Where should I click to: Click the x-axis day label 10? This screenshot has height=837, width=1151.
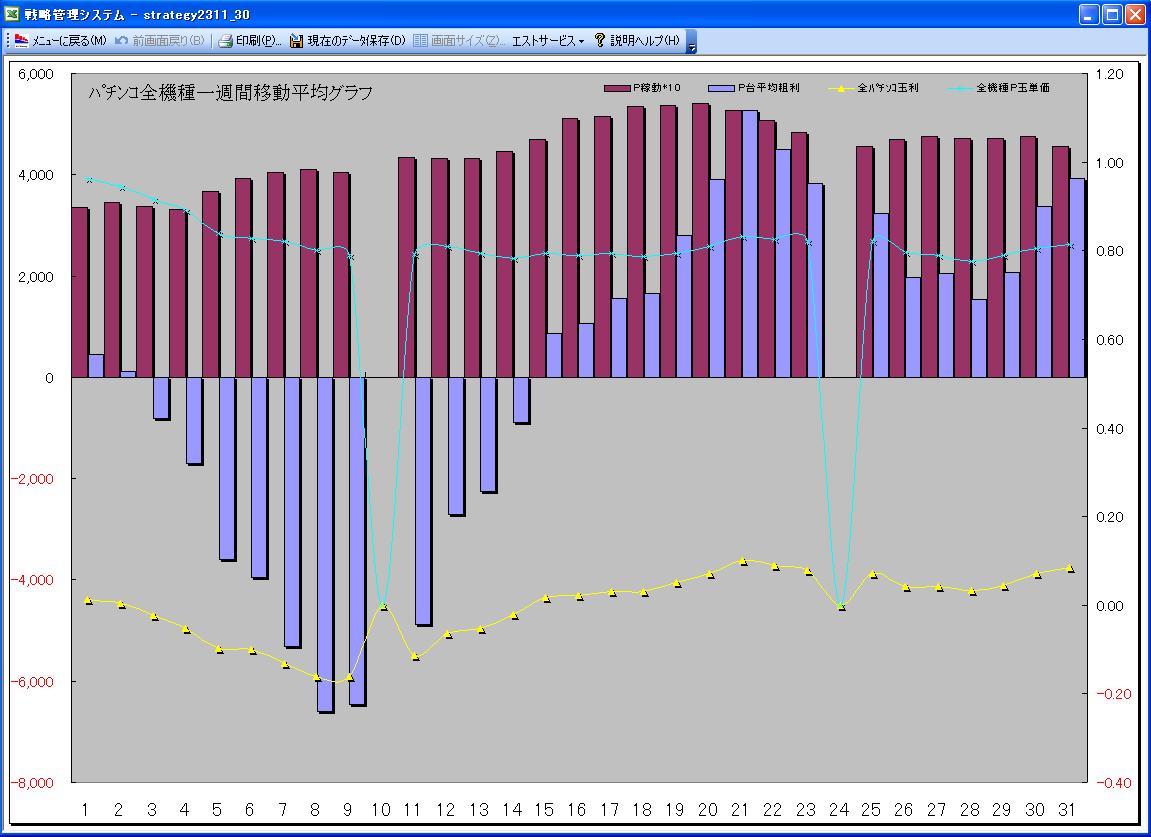point(380,810)
